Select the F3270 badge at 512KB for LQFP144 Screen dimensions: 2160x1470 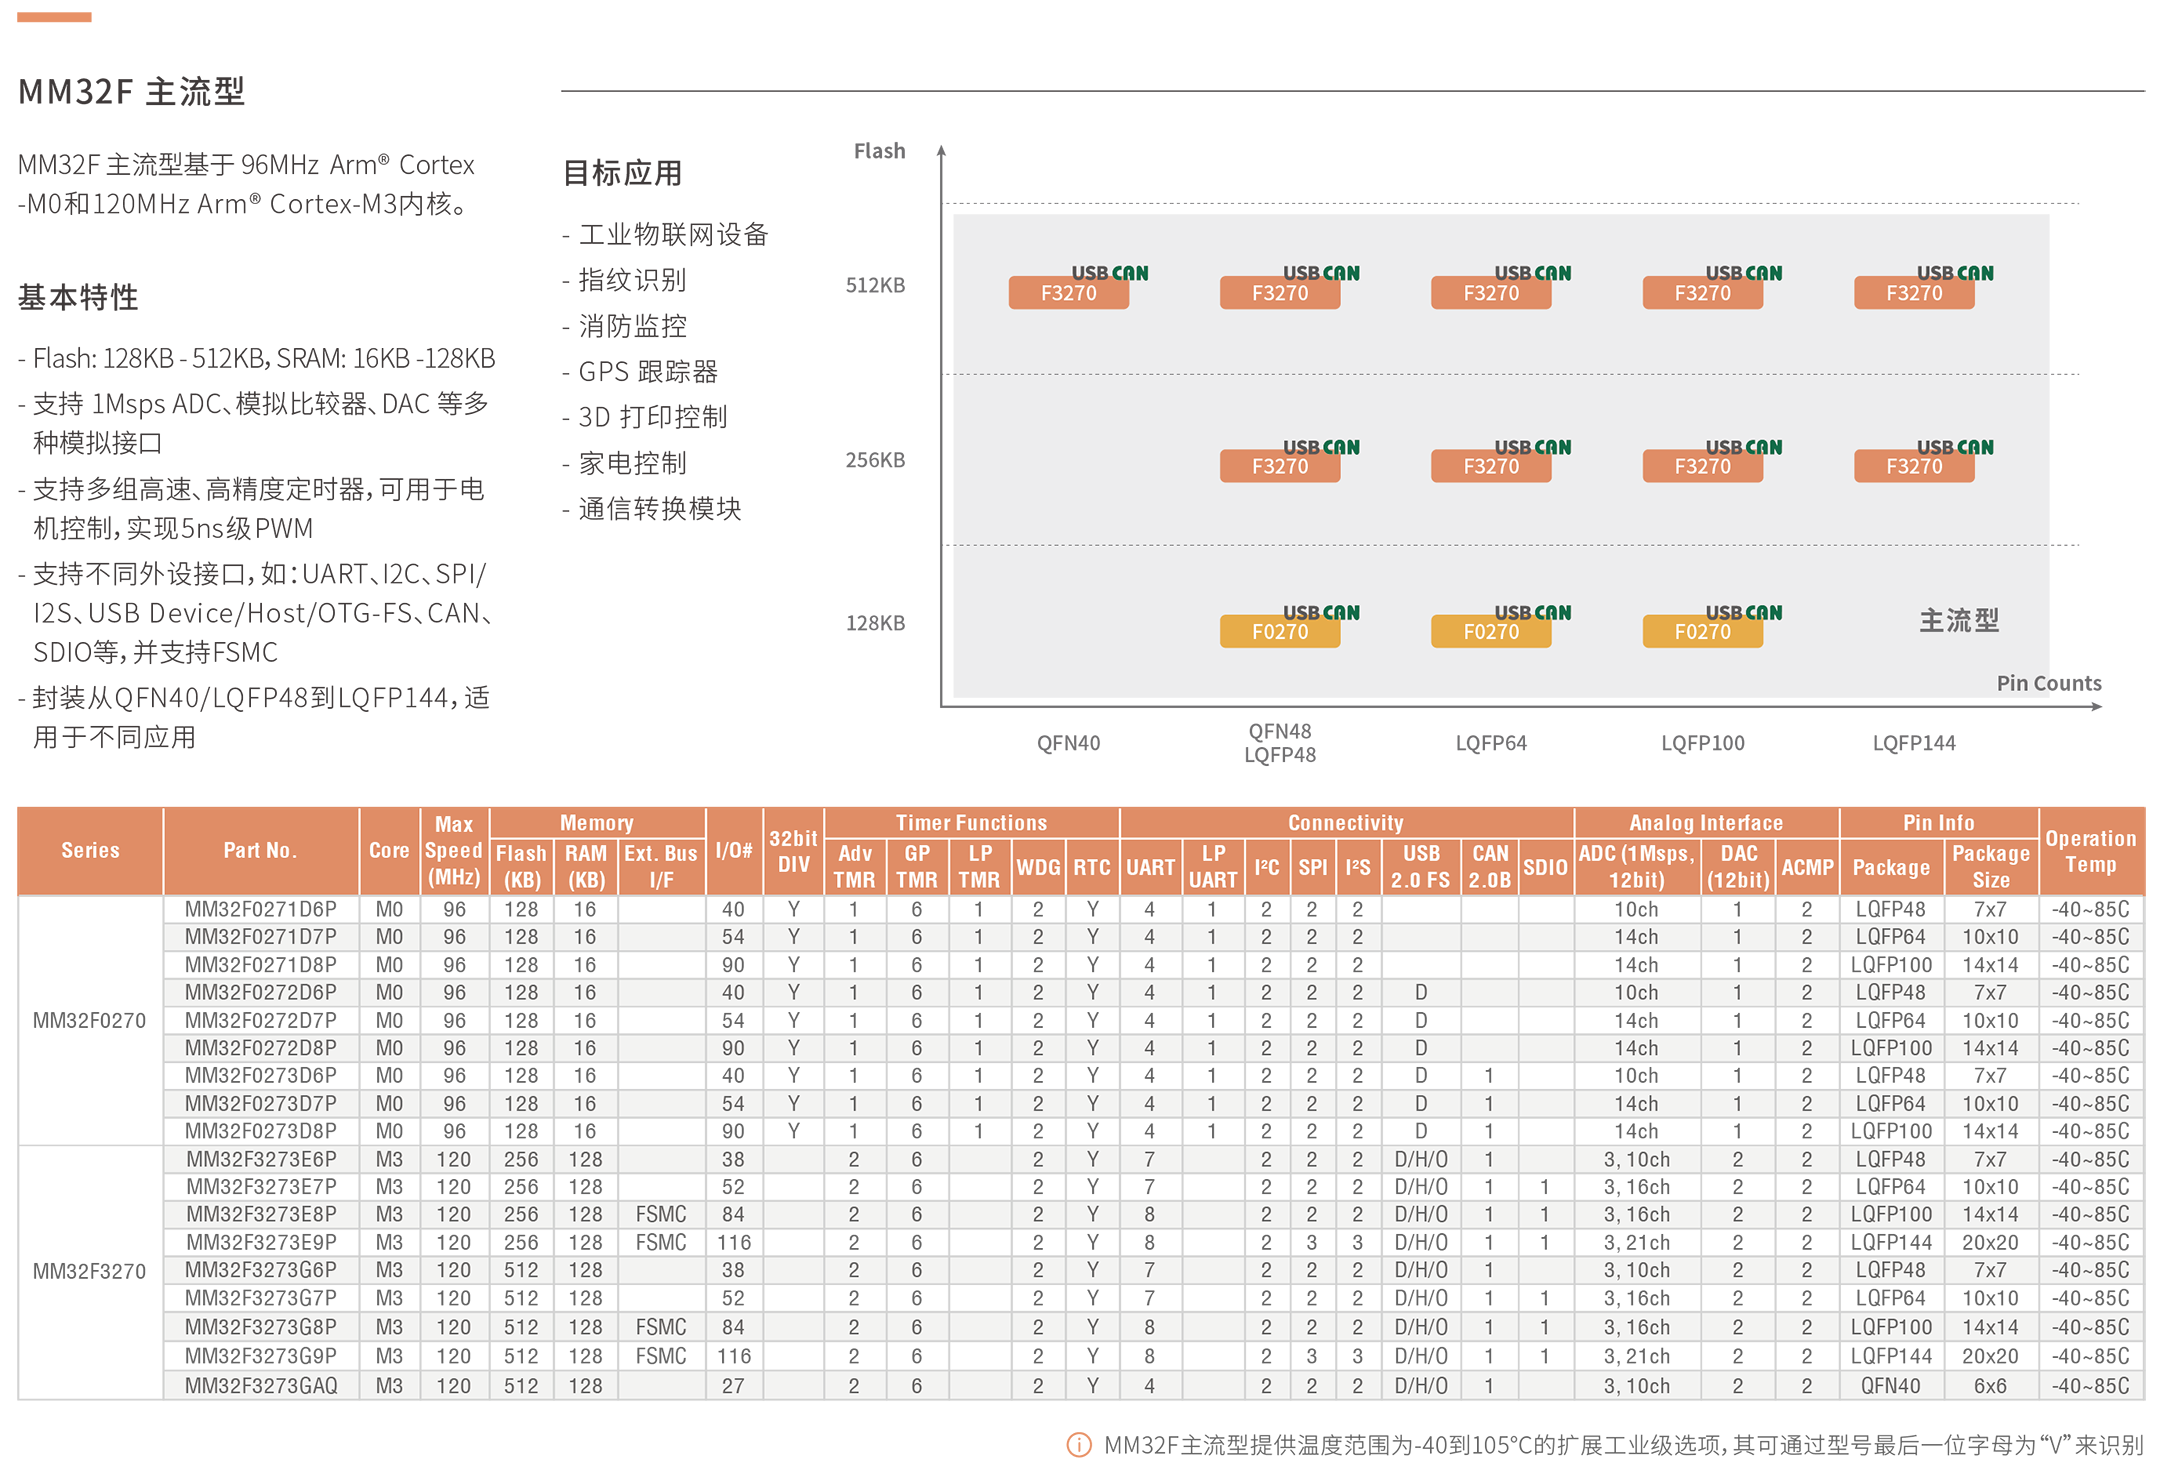point(1914,293)
